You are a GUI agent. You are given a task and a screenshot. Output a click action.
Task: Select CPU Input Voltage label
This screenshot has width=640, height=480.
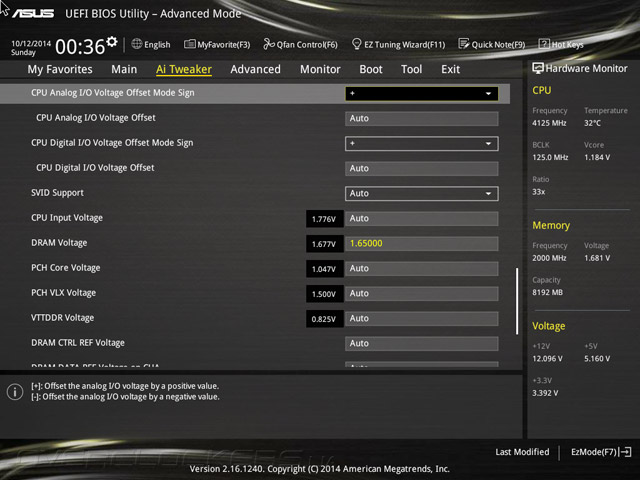[67, 218]
